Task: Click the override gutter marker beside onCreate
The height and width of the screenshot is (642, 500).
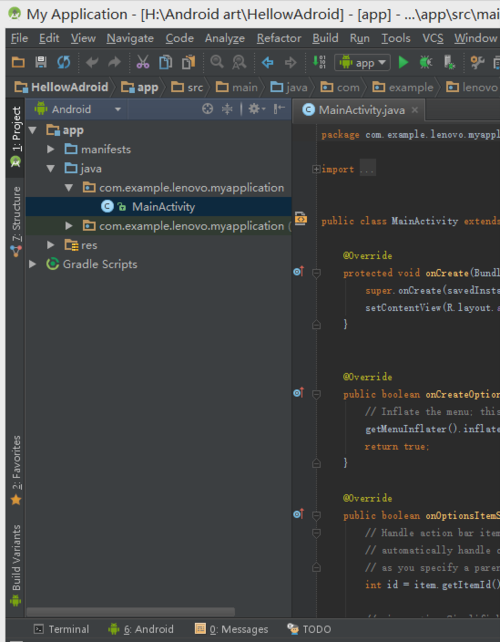Action: (299, 271)
